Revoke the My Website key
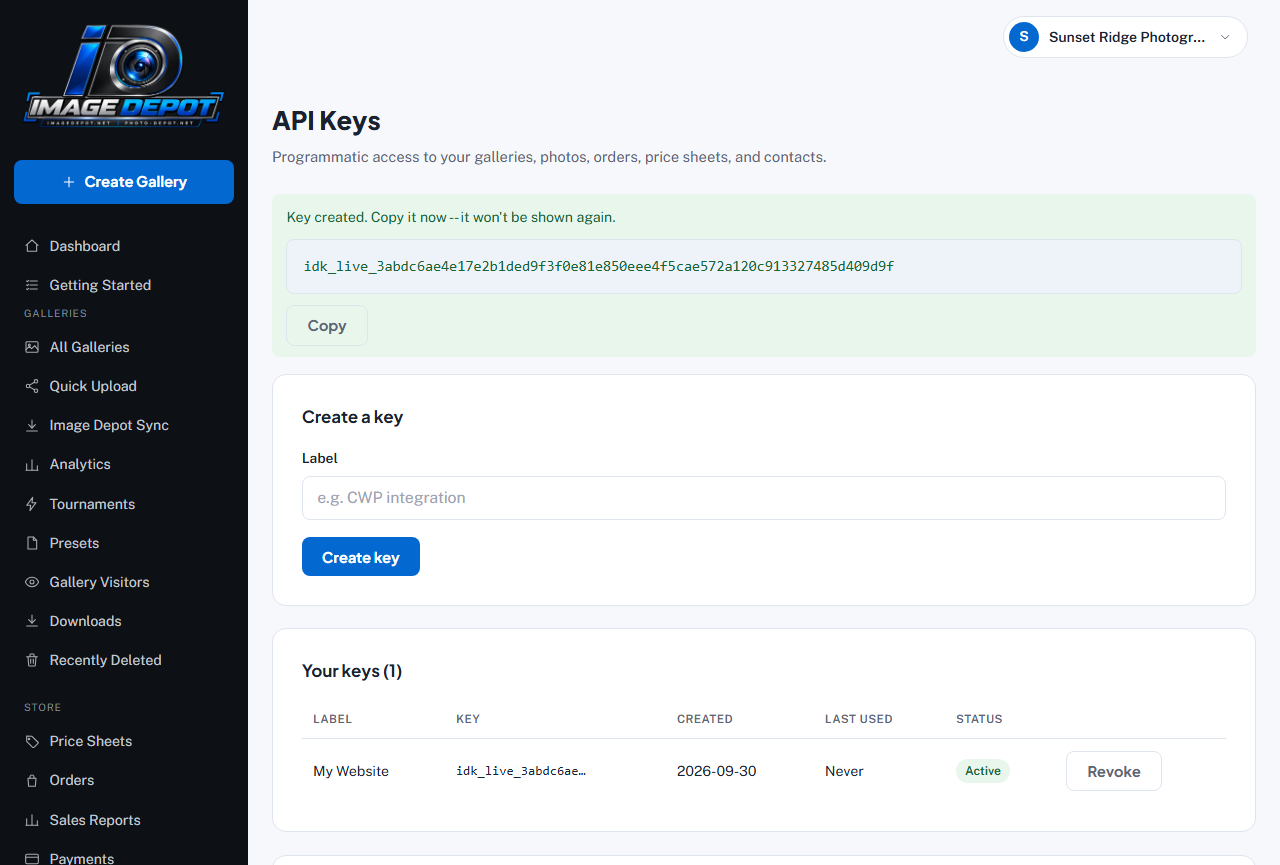Screen dimensions: 1280x865 [1114, 771]
